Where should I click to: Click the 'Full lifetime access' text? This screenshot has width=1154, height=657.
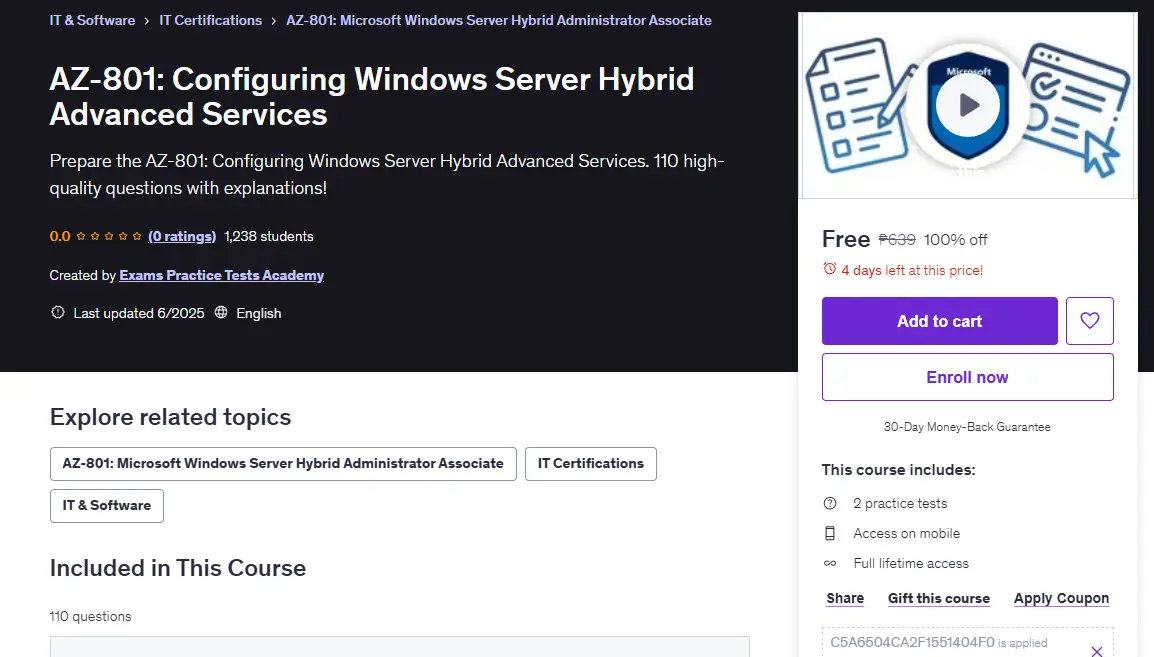pos(911,564)
